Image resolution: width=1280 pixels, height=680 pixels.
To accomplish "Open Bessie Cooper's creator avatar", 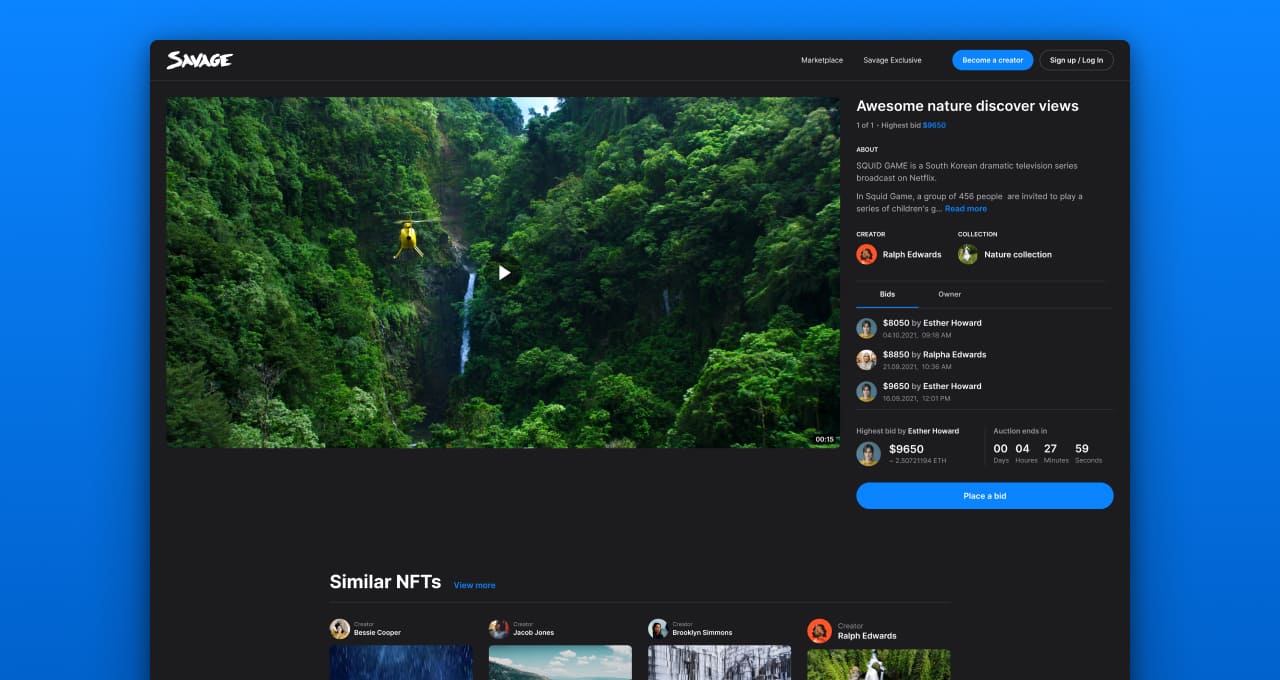I will tap(340, 629).
